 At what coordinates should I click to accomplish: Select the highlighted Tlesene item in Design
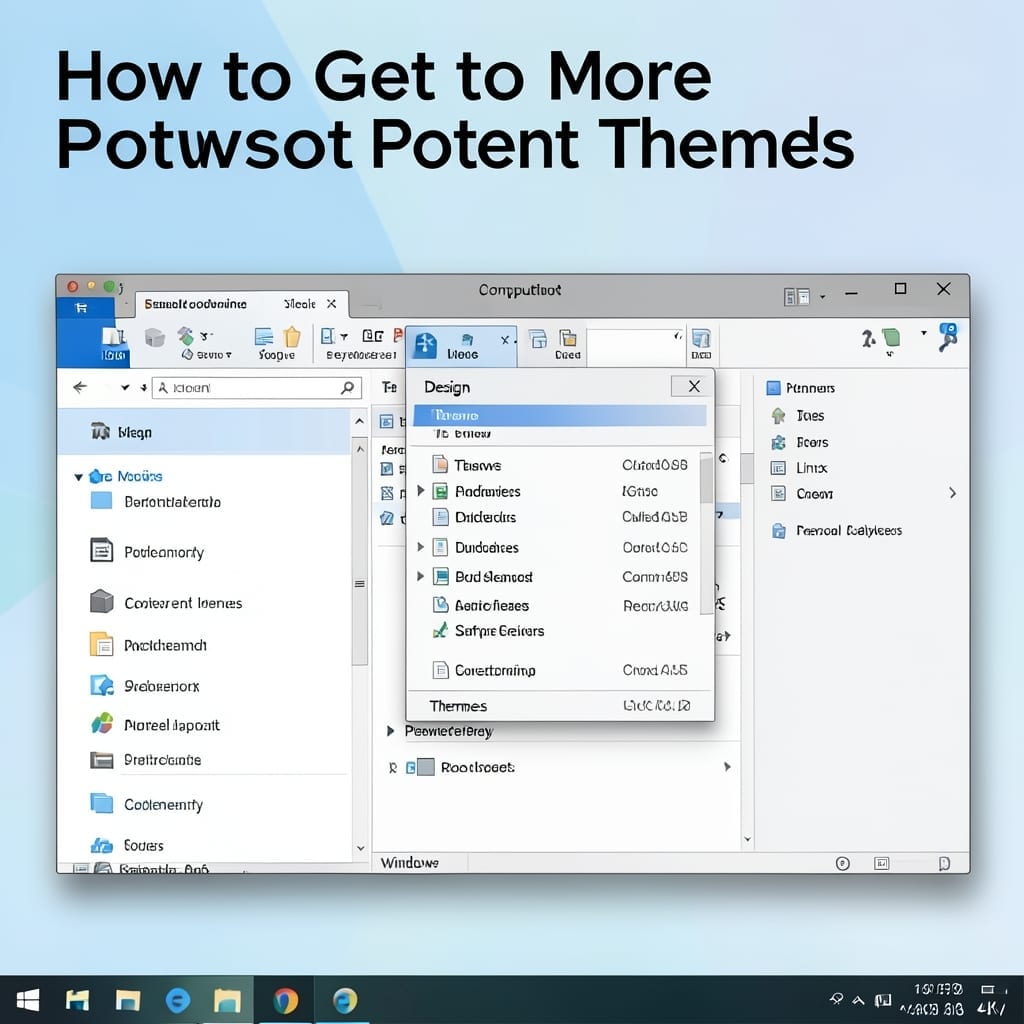click(x=560, y=415)
